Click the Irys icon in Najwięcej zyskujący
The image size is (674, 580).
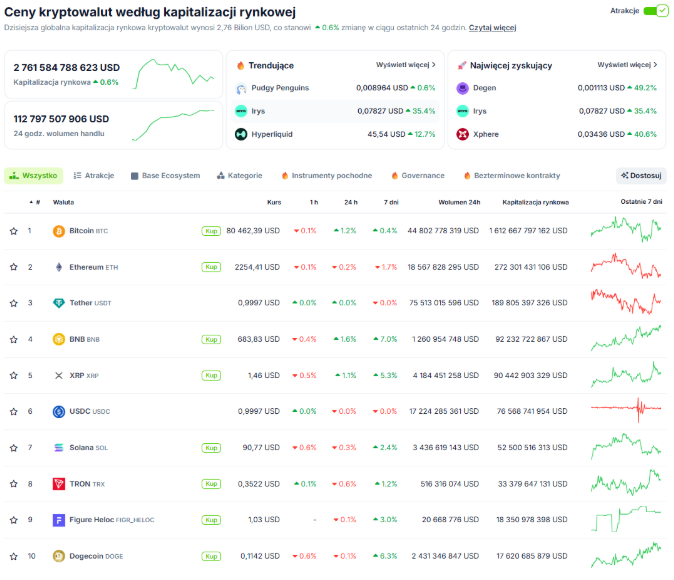[463, 111]
